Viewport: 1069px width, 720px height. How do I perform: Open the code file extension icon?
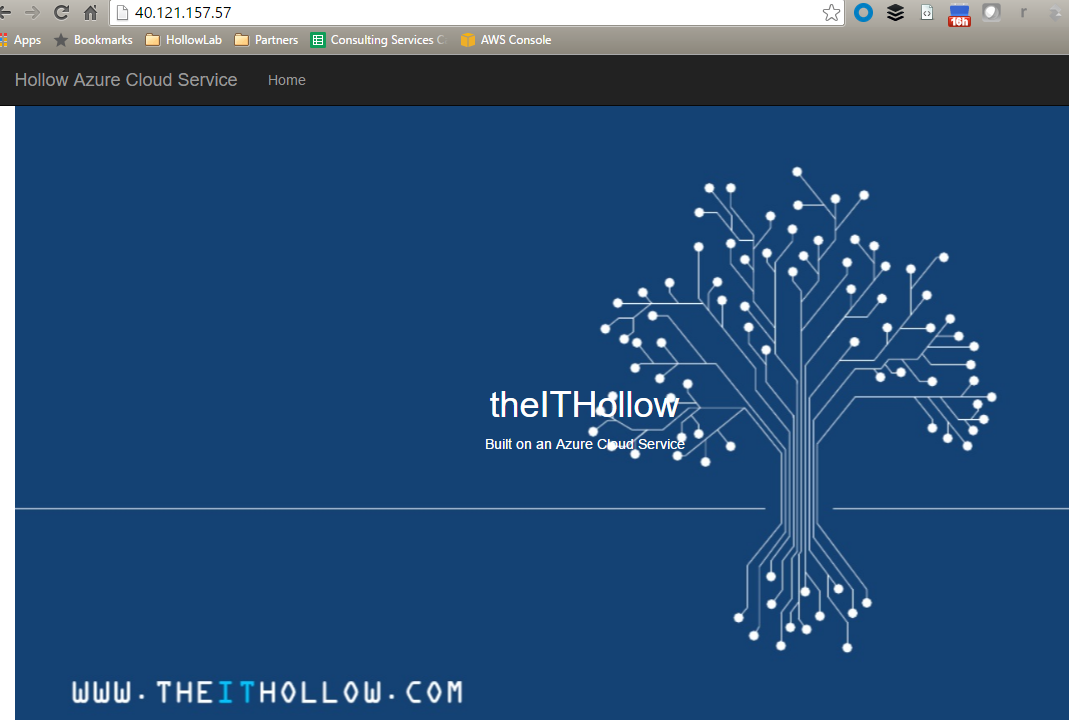pyautogui.click(x=927, y=12)
